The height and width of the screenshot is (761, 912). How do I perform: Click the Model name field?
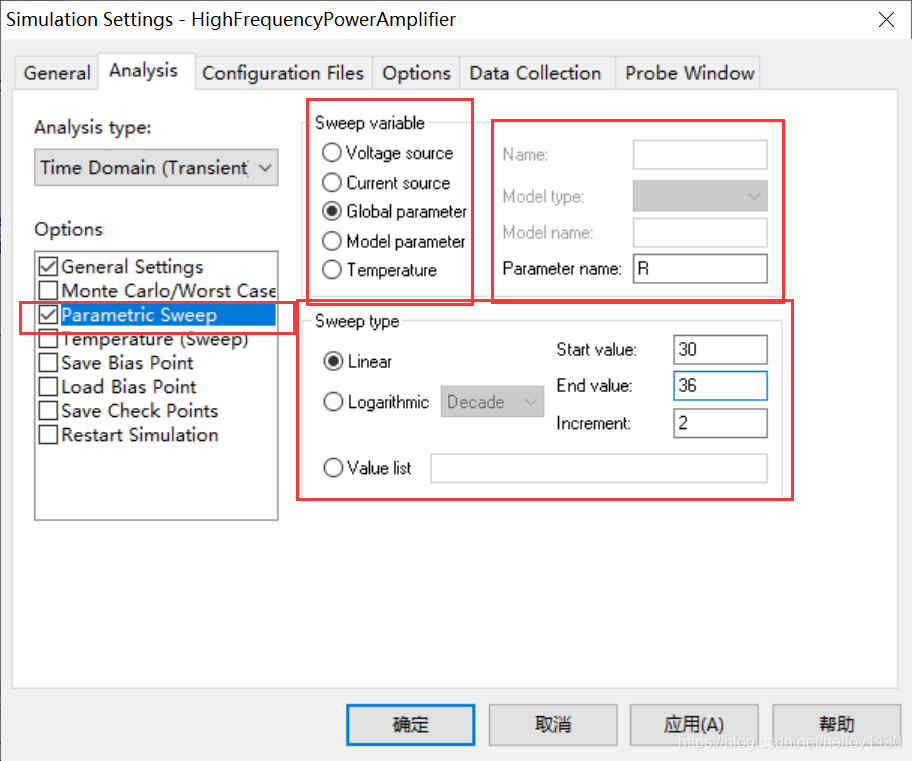coord(700,233)
